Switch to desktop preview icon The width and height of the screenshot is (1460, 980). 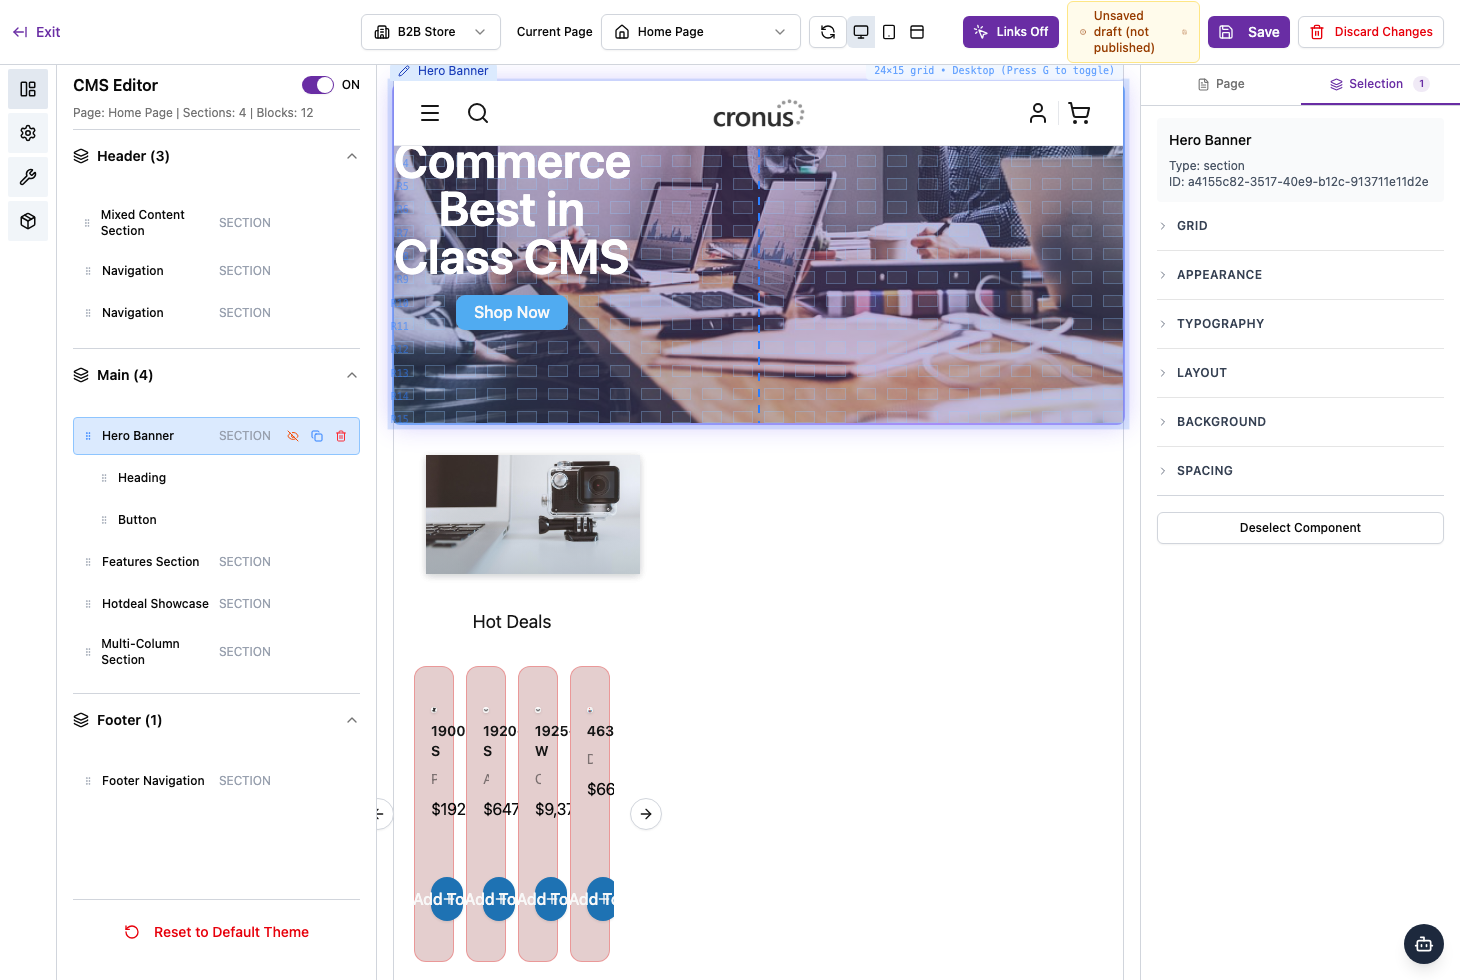click(861, 32)
